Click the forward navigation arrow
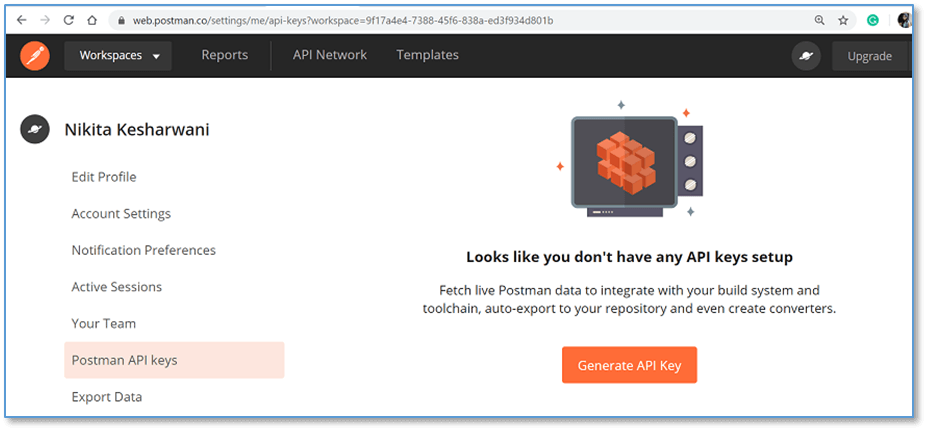The width and height of the screenshot is (927, 431). click(x=45, y=20)
